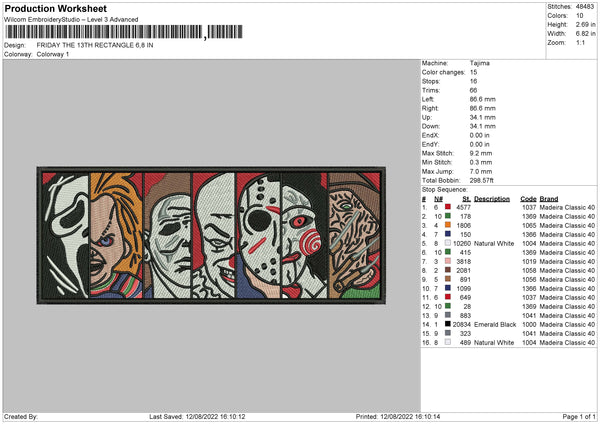Click Natural White description in stop 5
The width and height of the screenshot is (600, 424).
[494, 243]
